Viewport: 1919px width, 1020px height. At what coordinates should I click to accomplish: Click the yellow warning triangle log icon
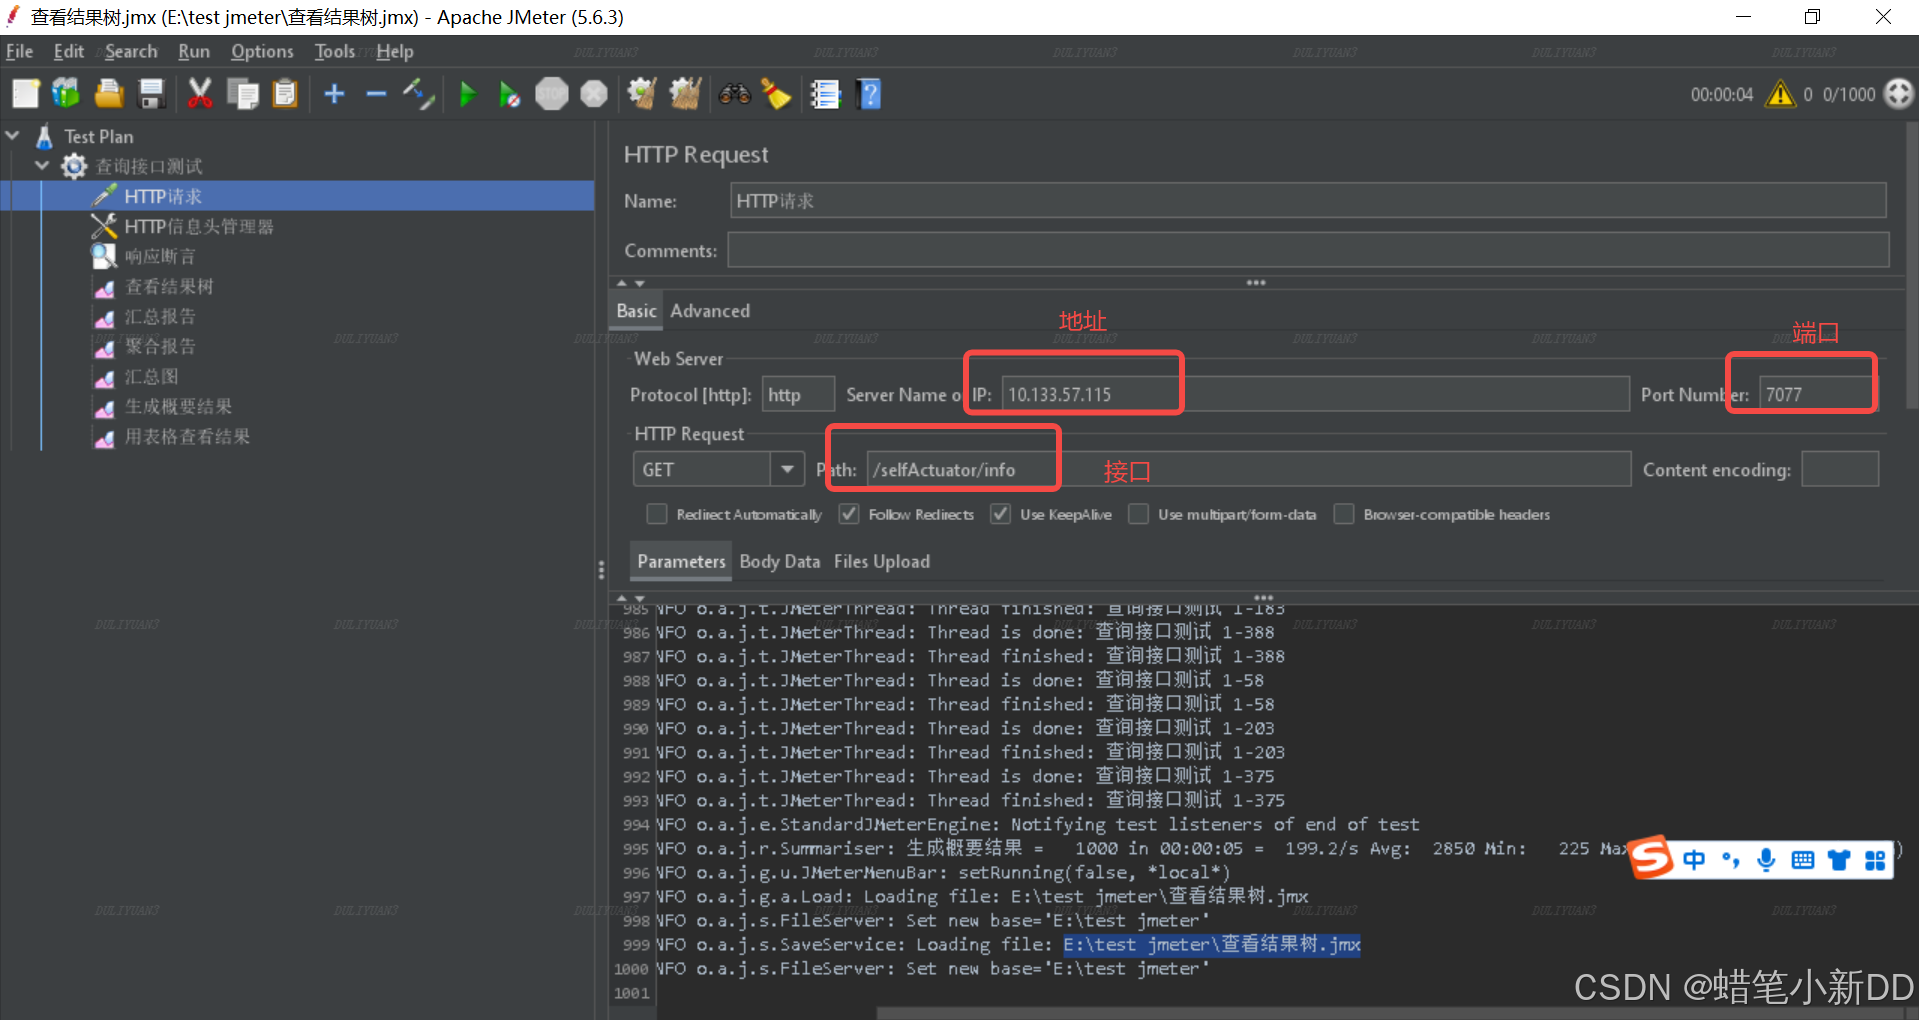click(x=1780, y=94)
